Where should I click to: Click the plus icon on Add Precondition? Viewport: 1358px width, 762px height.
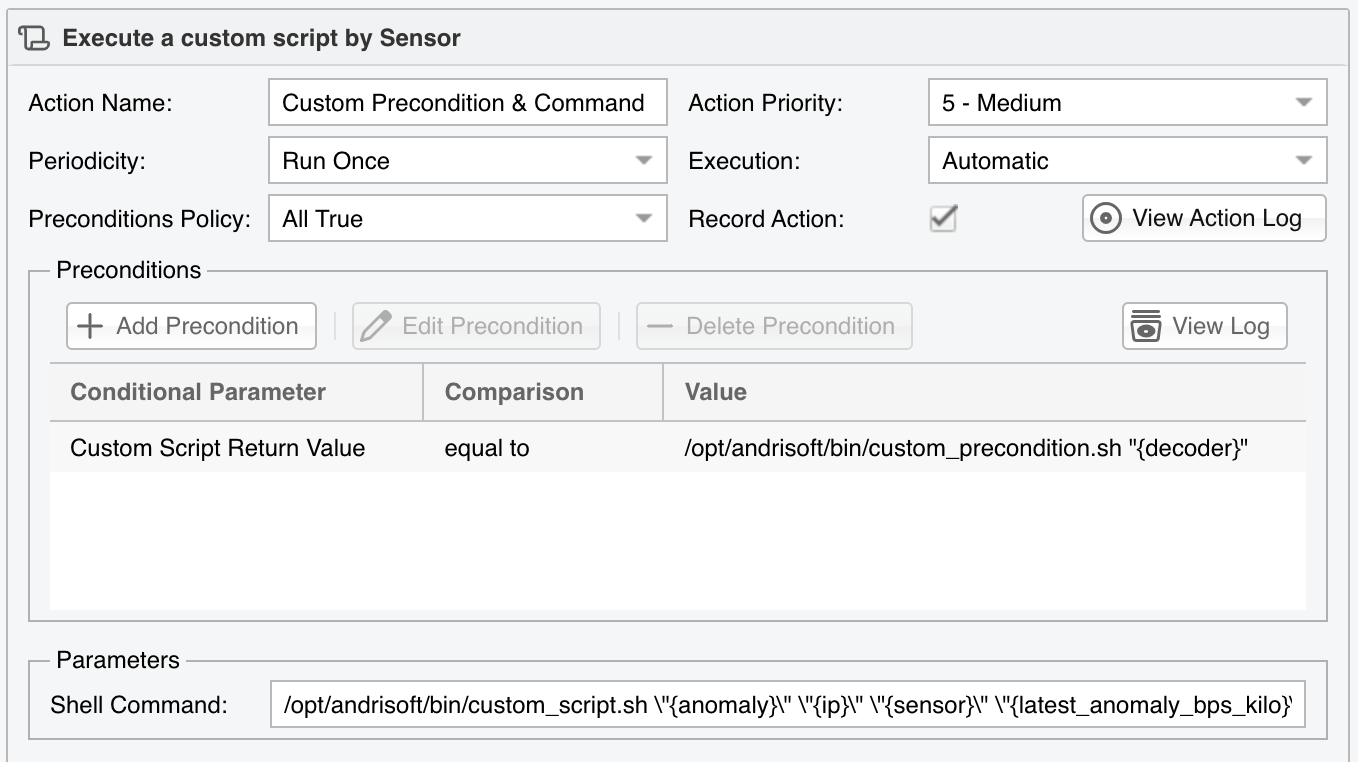(91, 326)
